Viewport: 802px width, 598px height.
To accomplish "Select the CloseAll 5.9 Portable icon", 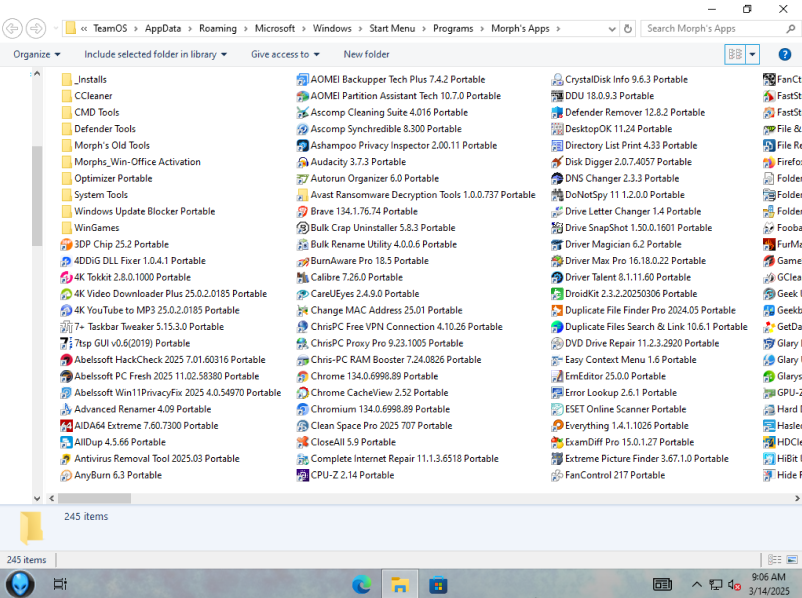I will (x=303, y=442).
